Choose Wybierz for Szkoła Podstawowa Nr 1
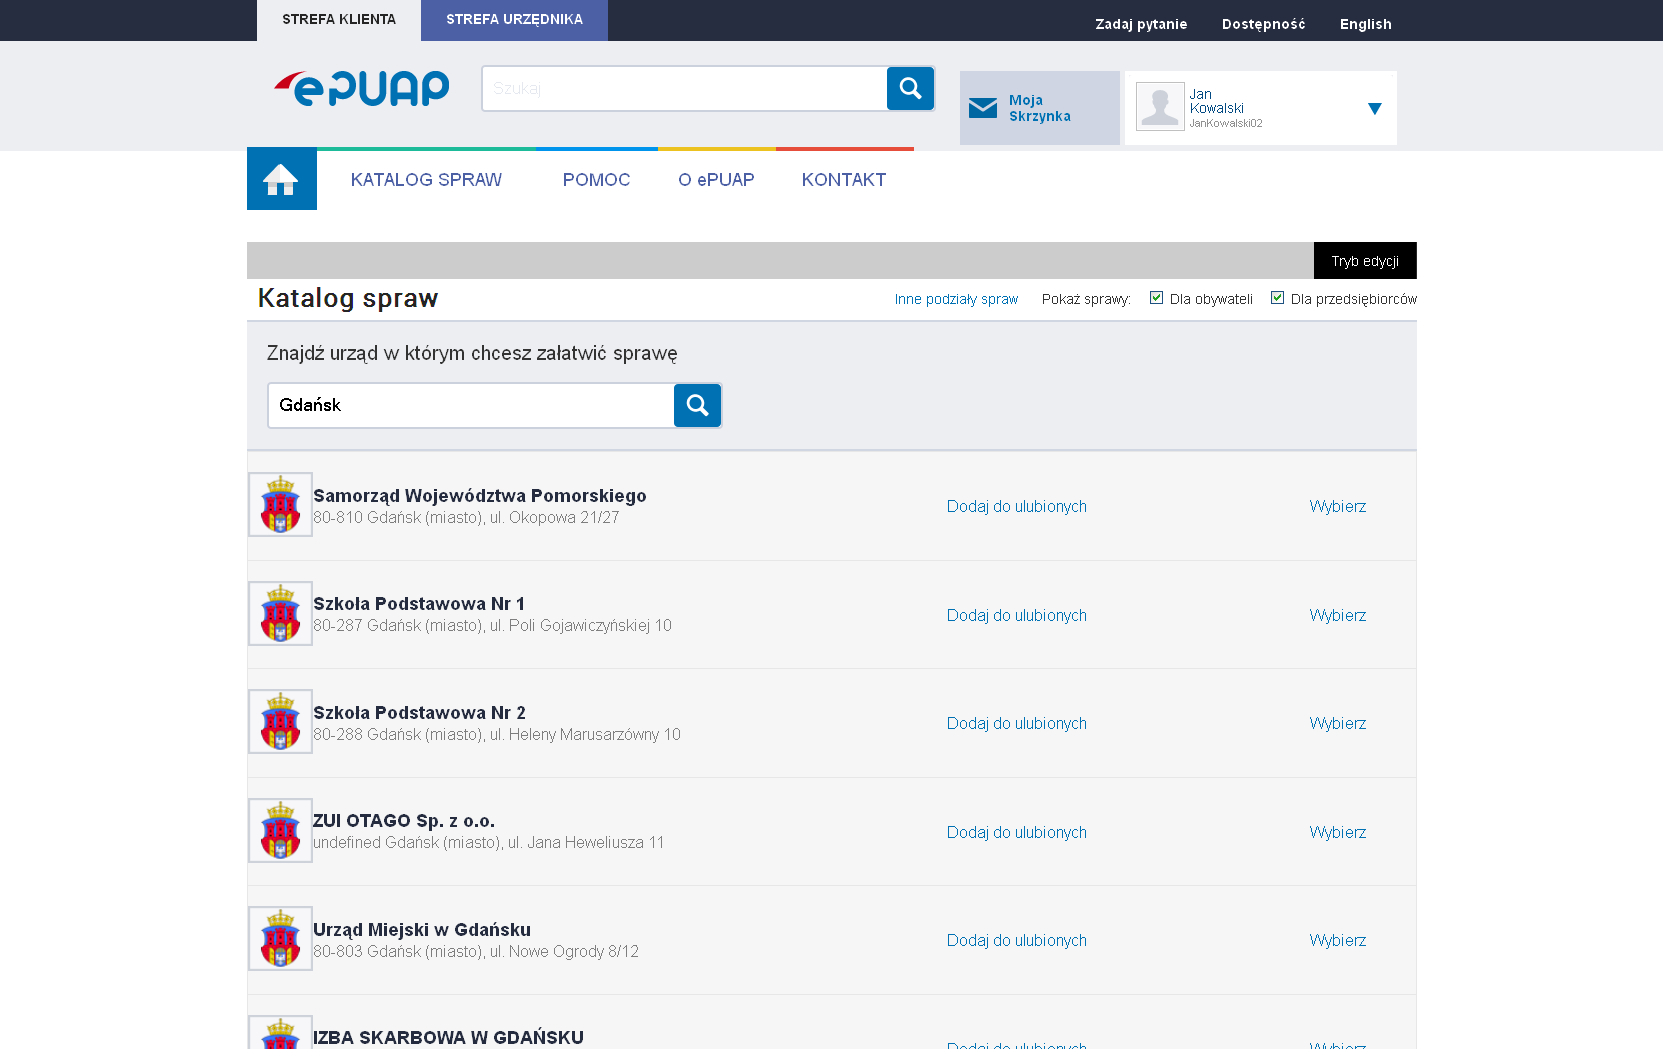This screenshot has height=1049, width=1663. pyautogui.click(x=1337, y=615)
